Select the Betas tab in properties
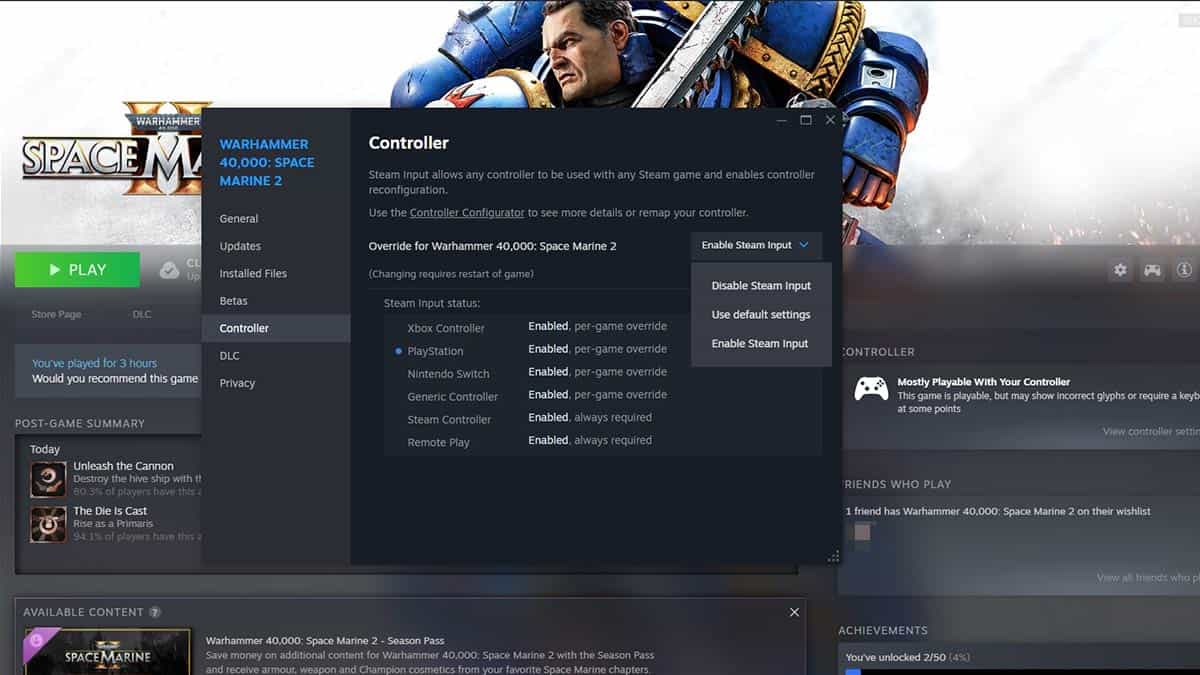1200x675 pixels. click(276, 301)
